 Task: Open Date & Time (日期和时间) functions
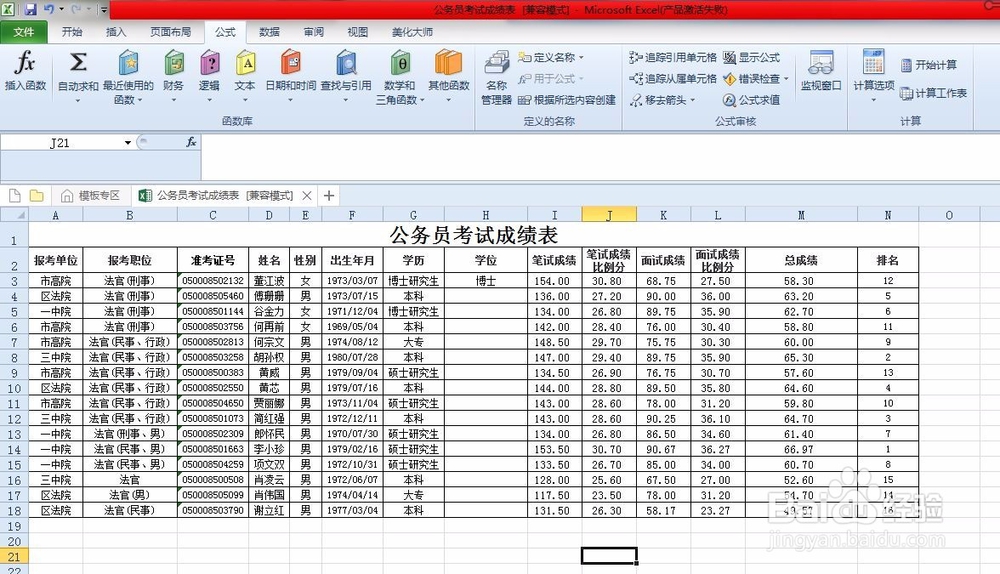click(290, 77)
